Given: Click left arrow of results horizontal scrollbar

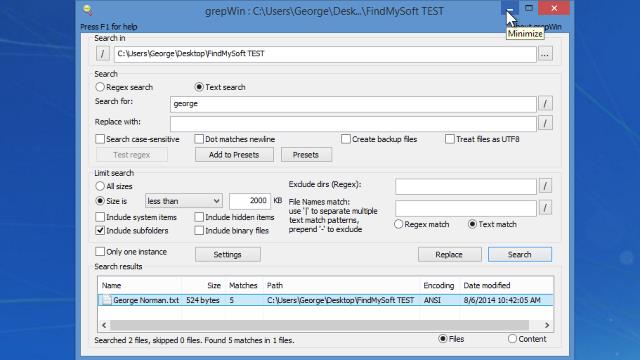Looking at the screenshot, I should point(104,325).
